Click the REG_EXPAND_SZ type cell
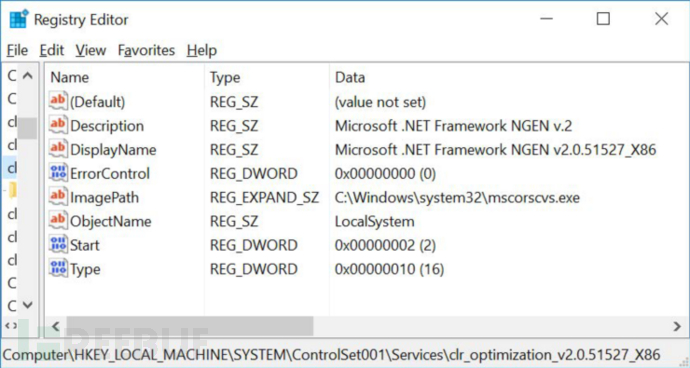The image size is (690, 368). tap(264, 198)
